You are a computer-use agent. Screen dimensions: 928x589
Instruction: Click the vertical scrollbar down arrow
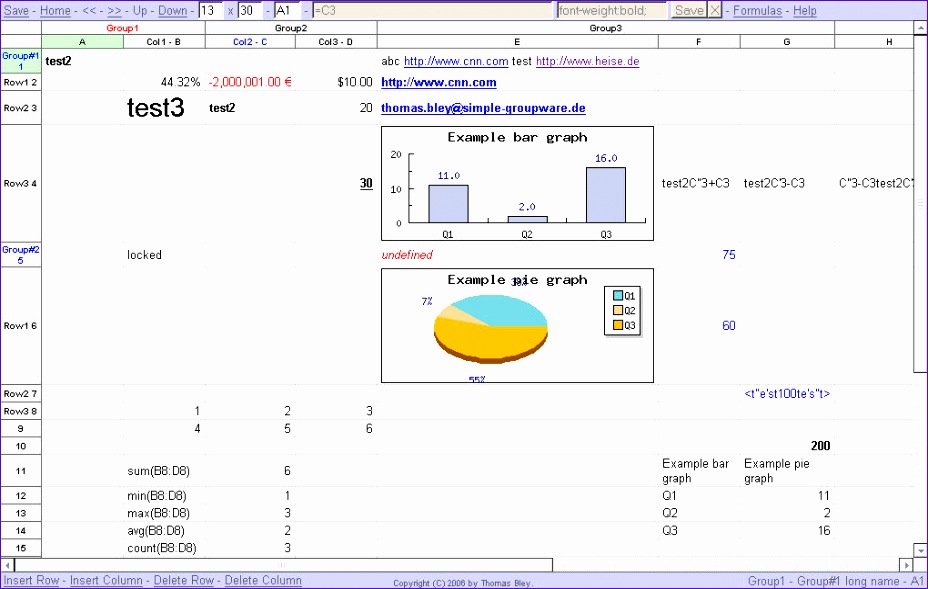pyautogui.click(x=920, y=548)
